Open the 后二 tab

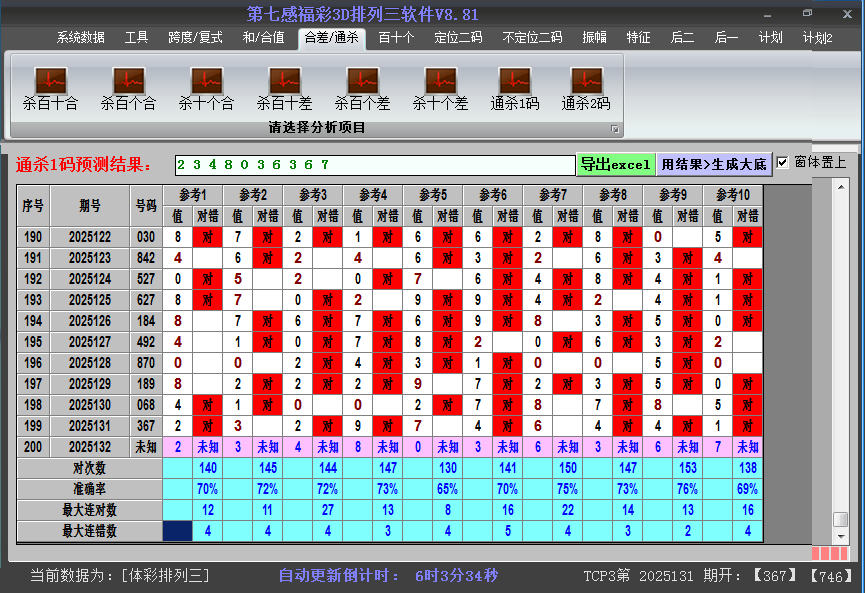682,38
